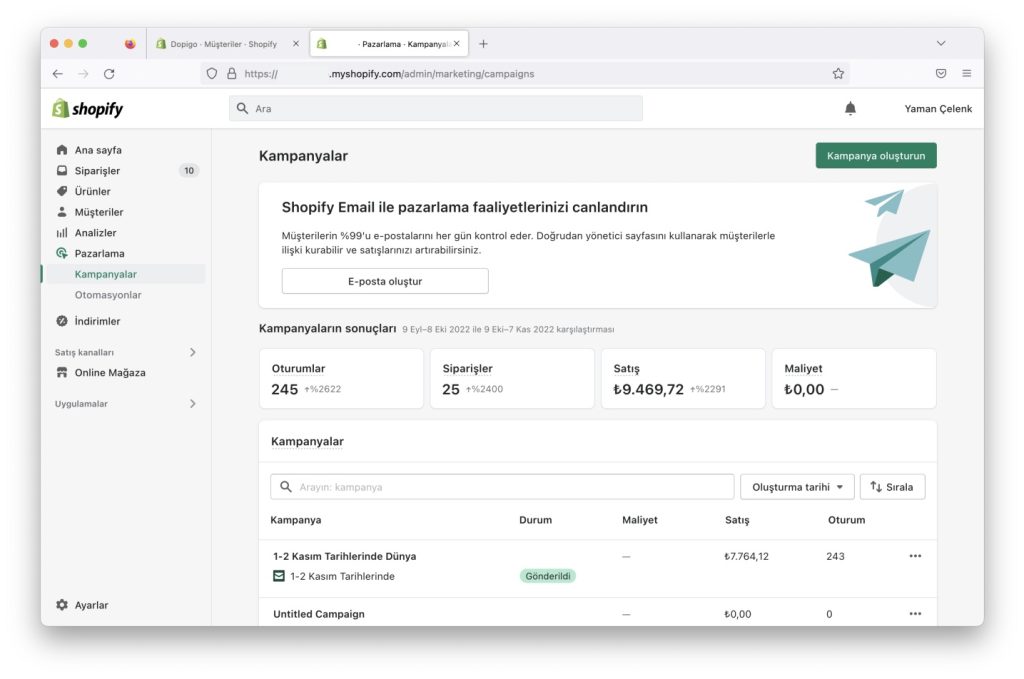
Task: Click the Satış results card
Action: pos(683,379)
